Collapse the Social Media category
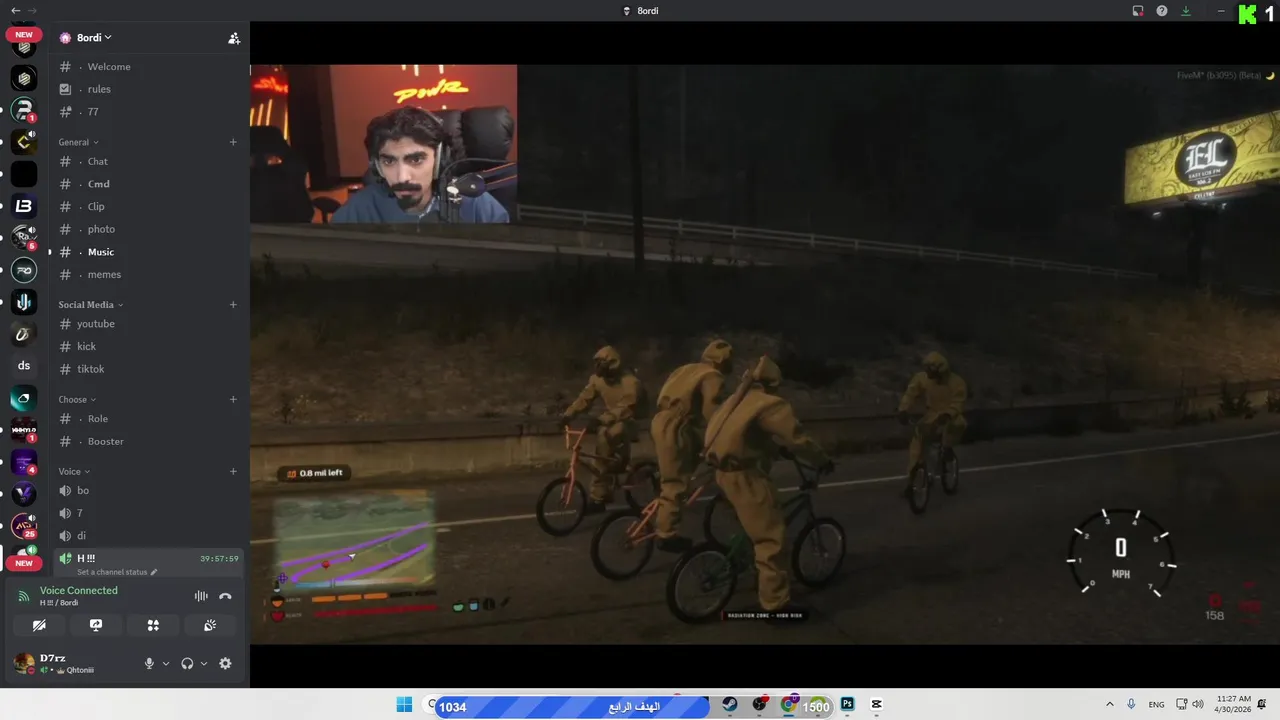 pyautogui.click(x=91, y=304)
